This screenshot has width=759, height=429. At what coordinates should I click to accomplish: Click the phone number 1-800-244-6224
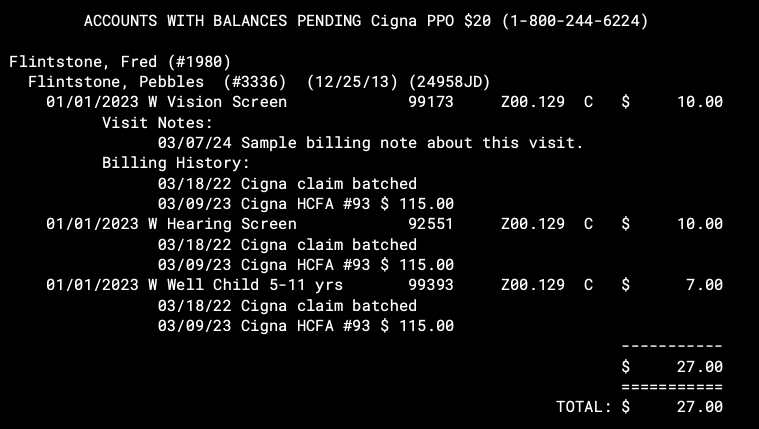coord(575,21)
